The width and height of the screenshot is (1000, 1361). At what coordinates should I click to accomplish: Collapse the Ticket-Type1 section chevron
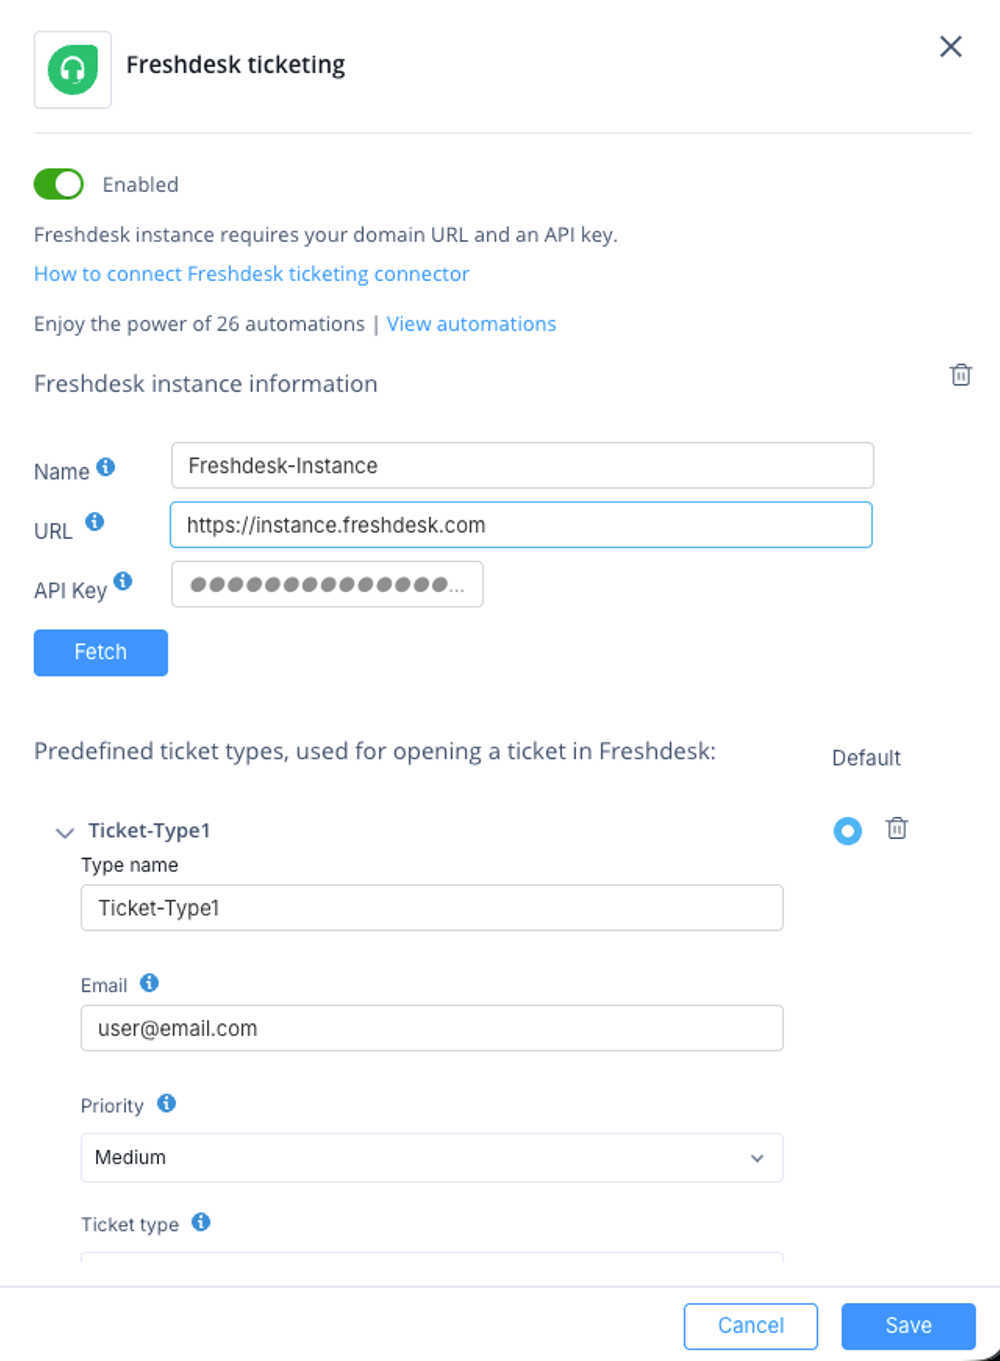(x=65, y=832)
